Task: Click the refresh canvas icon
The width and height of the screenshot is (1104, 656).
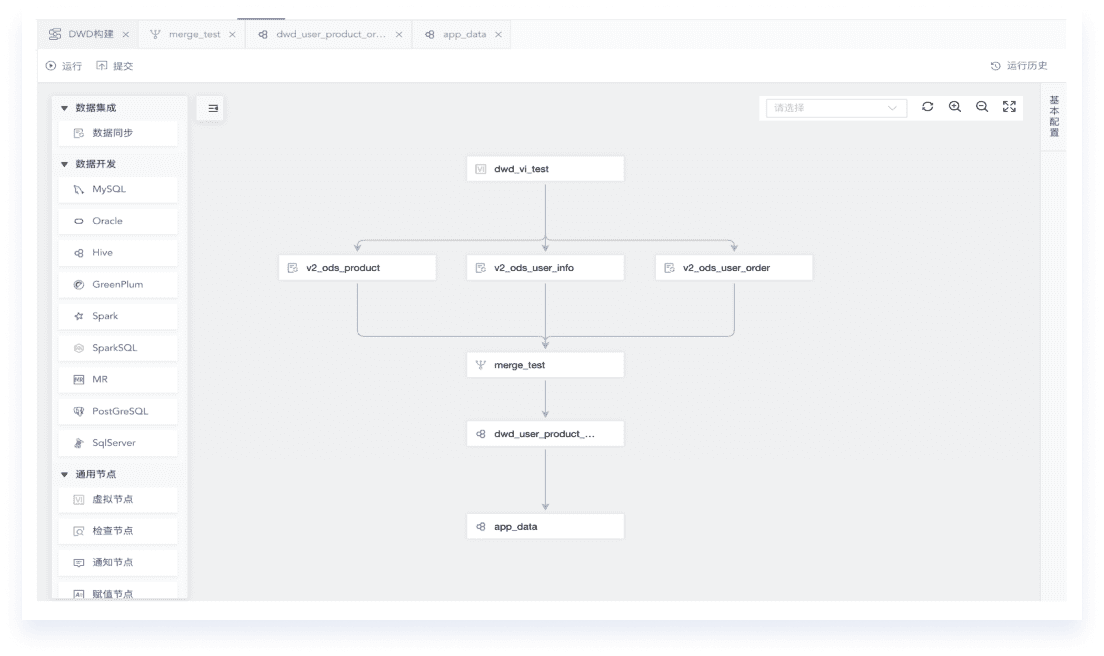Action: 927,107
